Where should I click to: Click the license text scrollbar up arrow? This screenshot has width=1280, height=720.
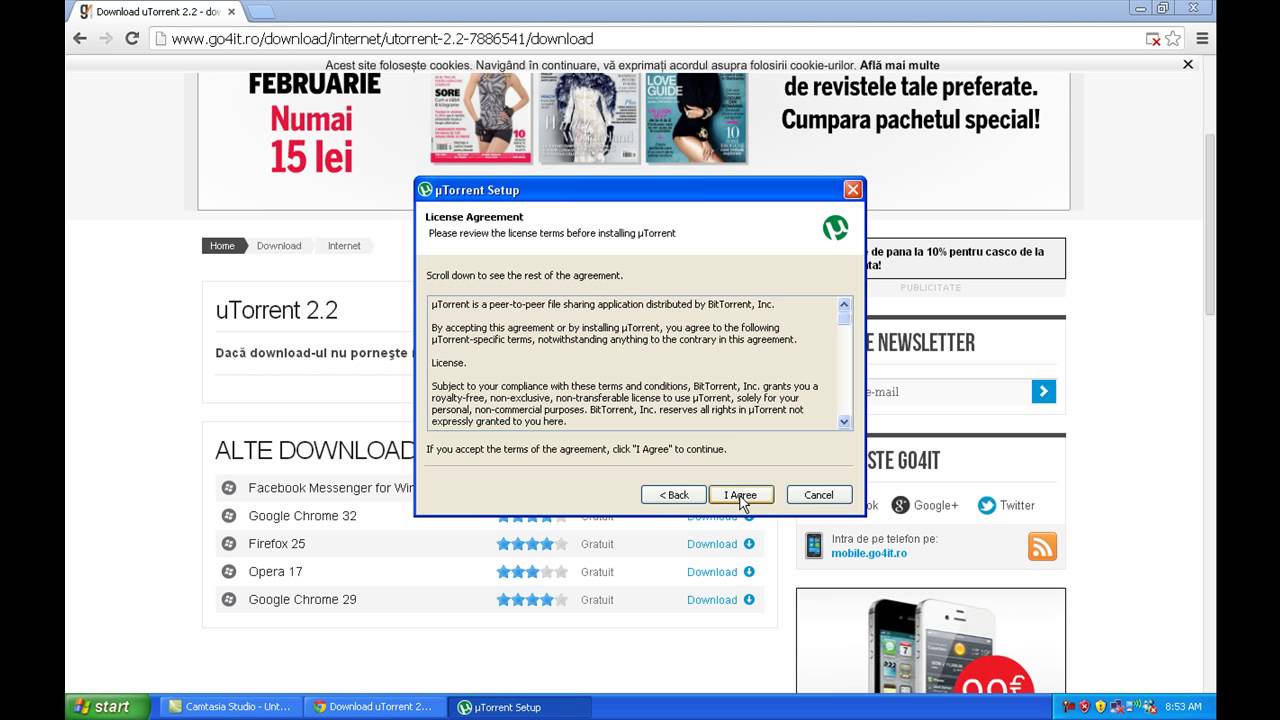pos(844,304)
